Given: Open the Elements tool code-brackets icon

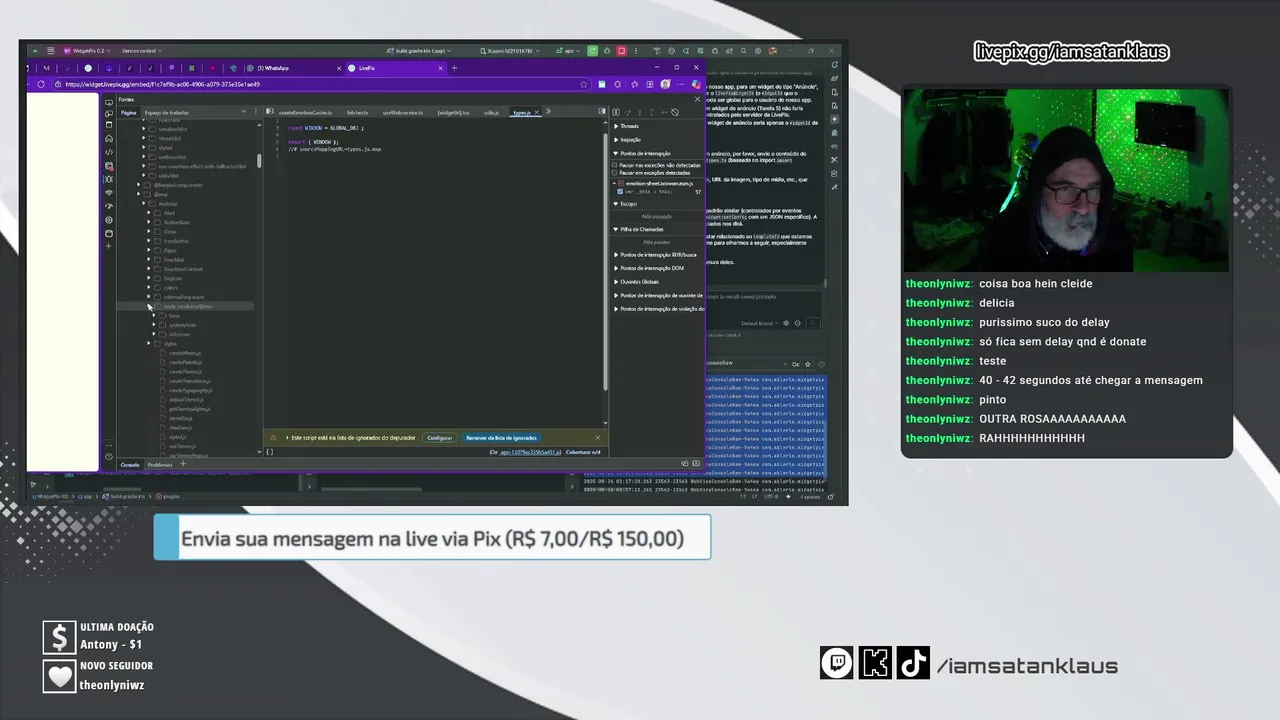Looking at the screenshot, I should pyautogui.click(x=109, y=152).
